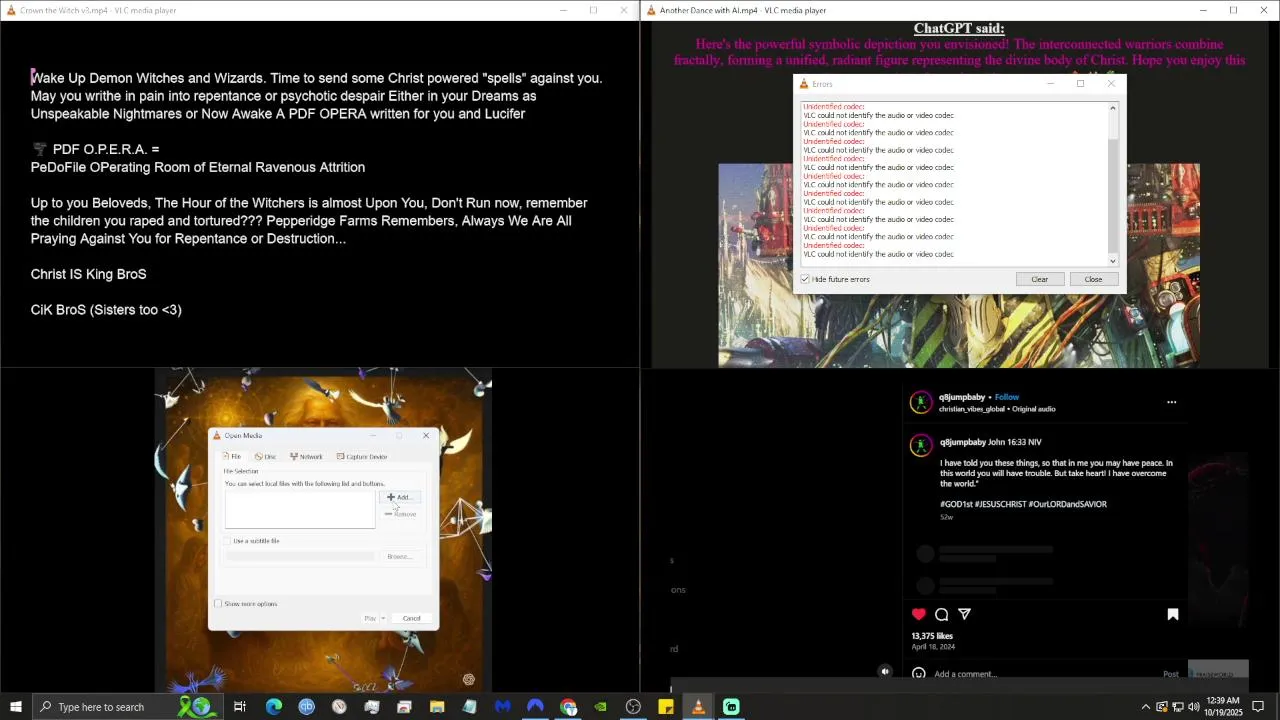Click q8jumpbaby profile avatar at post header
Image resolution: width=1280 pixels, height=720 pixels.
coord(921,402)
